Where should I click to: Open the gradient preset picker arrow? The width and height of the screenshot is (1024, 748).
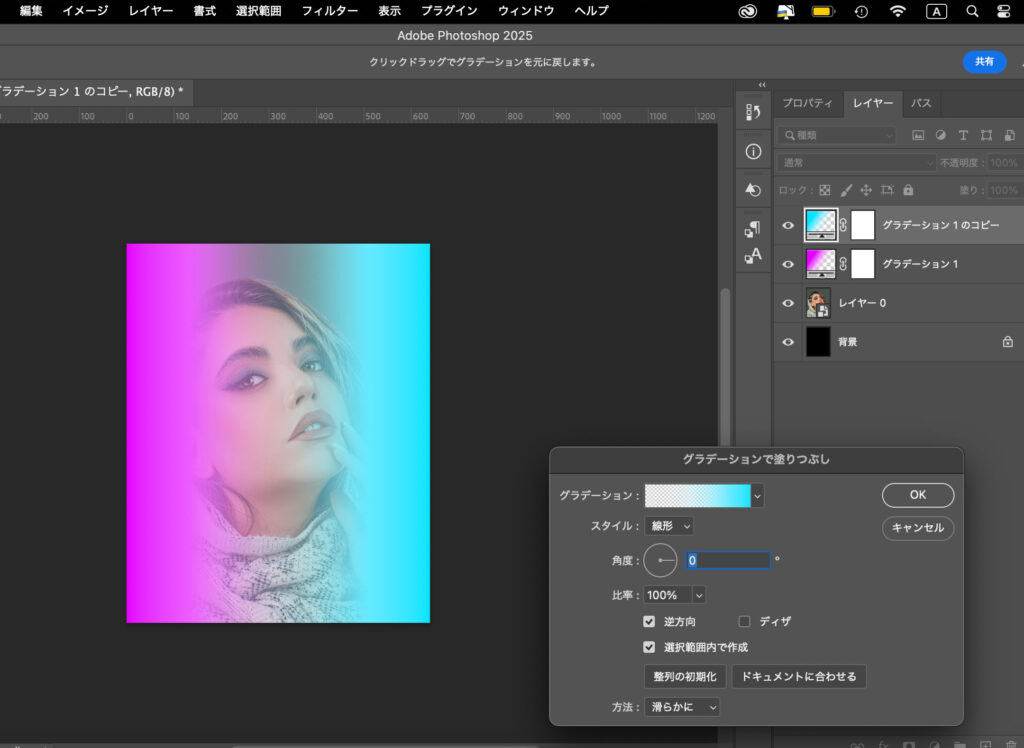[757, 495]
